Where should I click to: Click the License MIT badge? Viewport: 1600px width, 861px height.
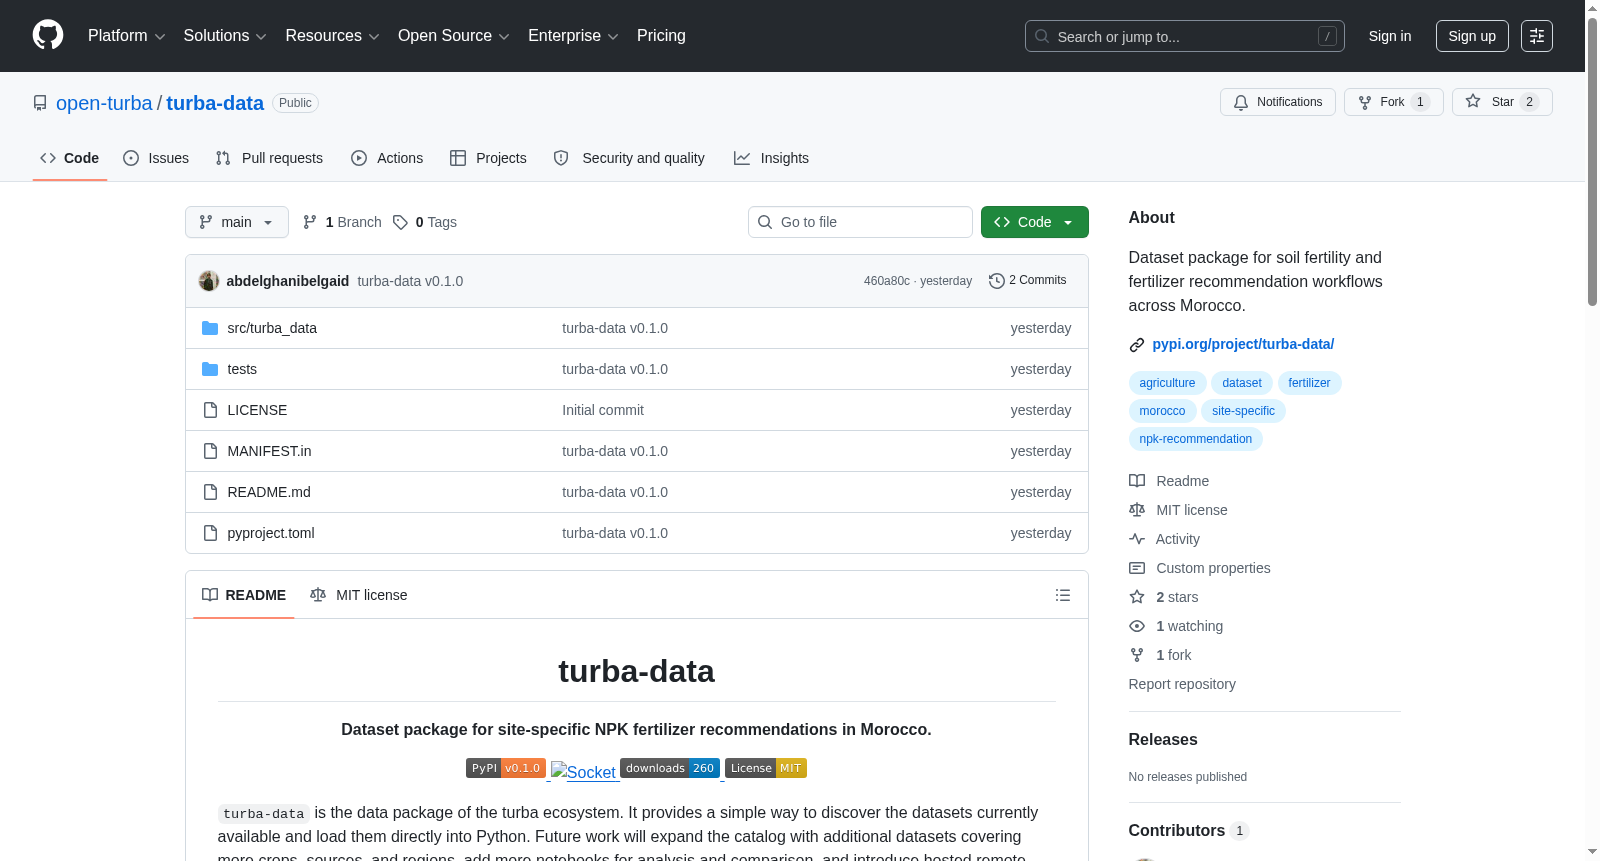[x=766, y=768]
